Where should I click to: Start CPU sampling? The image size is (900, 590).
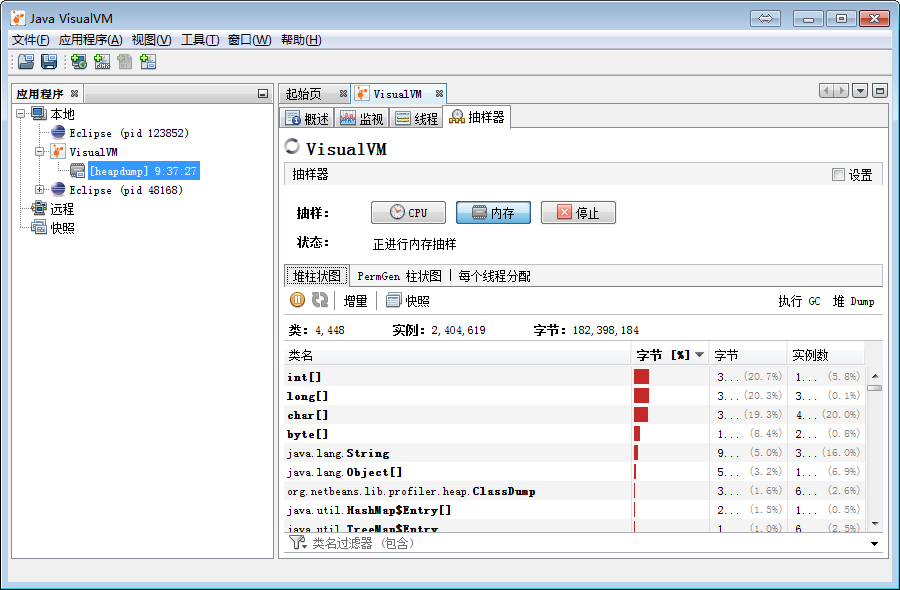(408, 212)
